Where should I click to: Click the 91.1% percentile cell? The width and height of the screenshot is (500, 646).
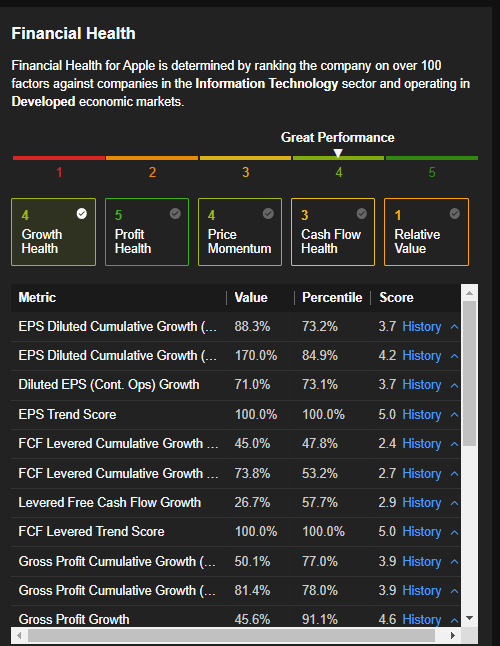click(x=320, y=619)
